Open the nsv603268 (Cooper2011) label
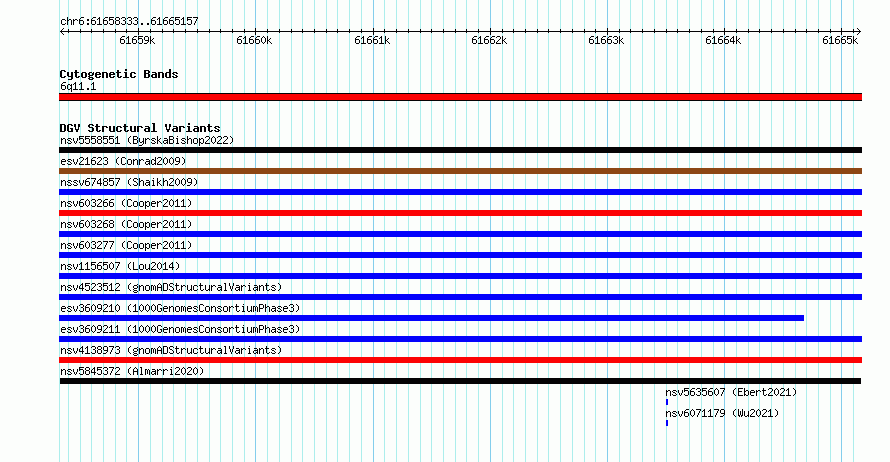 [x=126, y=224]
